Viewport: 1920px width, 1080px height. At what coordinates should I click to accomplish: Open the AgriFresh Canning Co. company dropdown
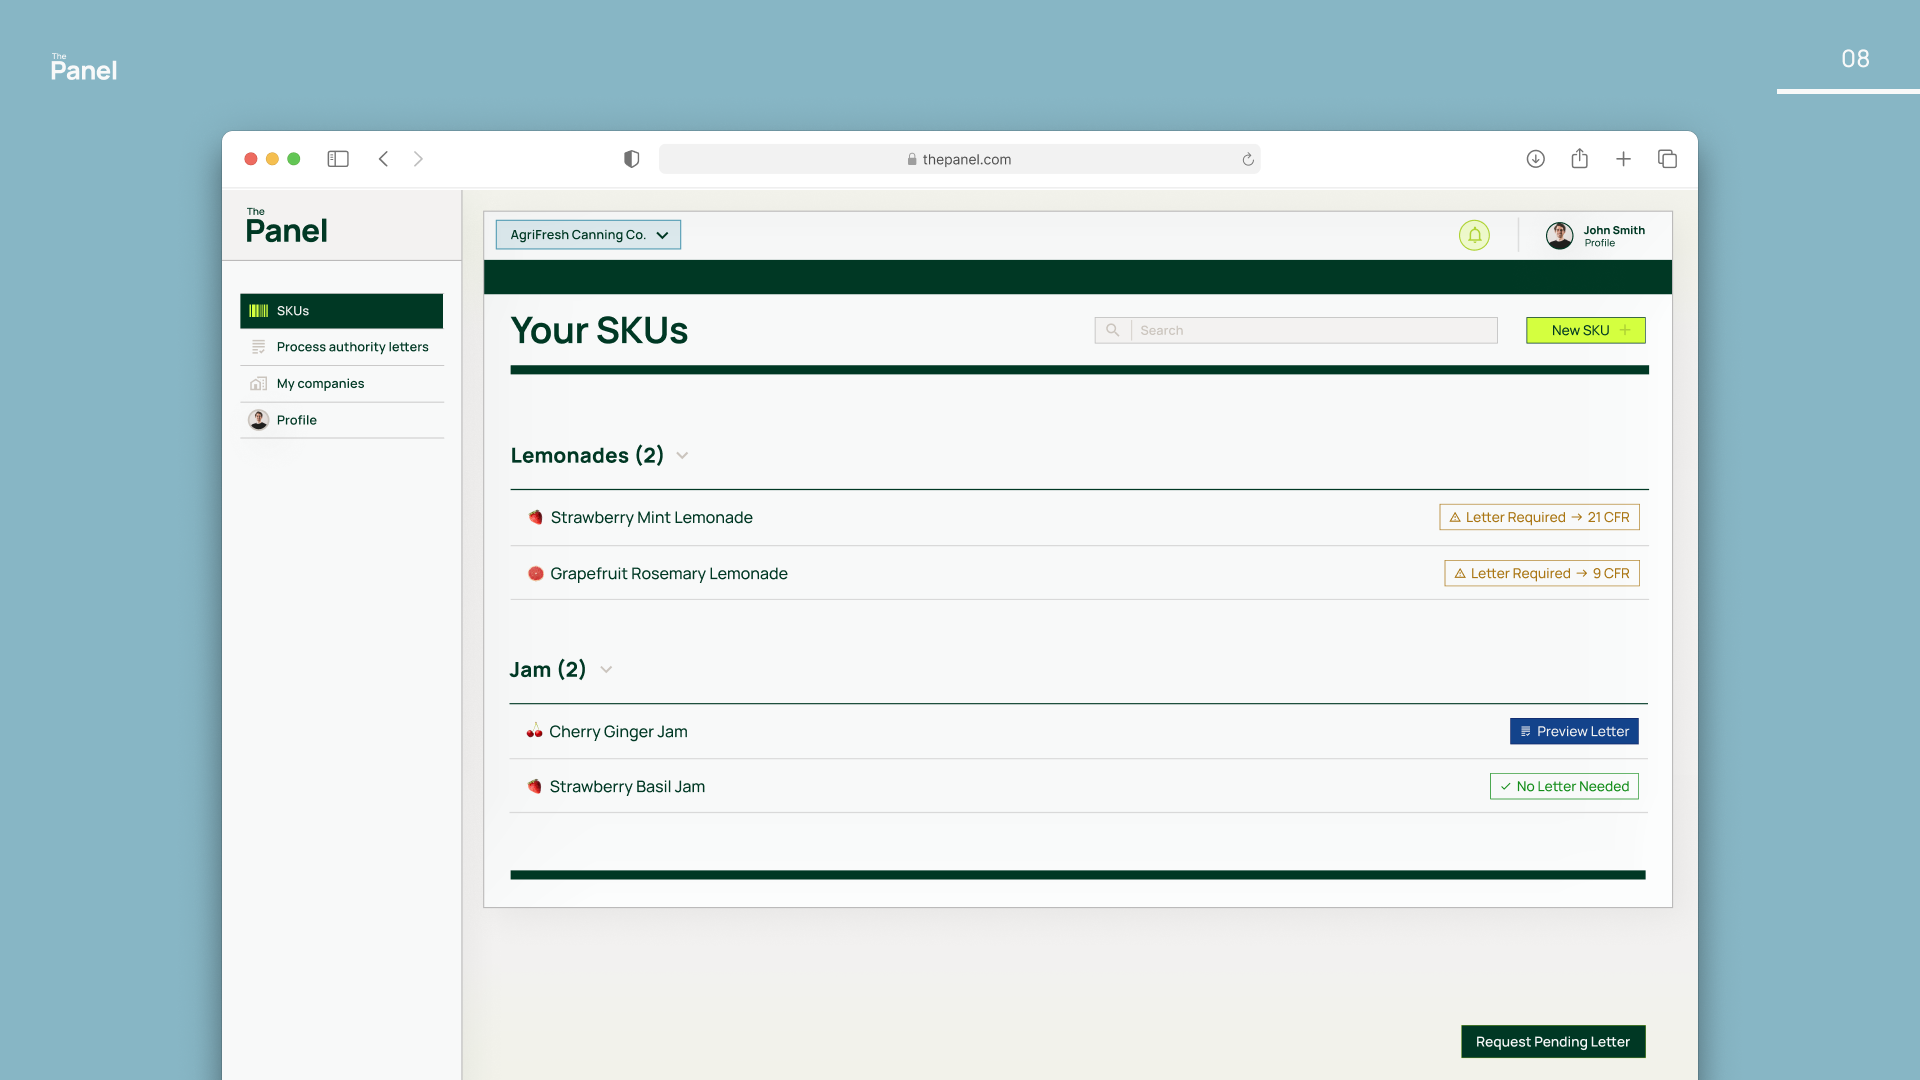(x=588, y=235)
